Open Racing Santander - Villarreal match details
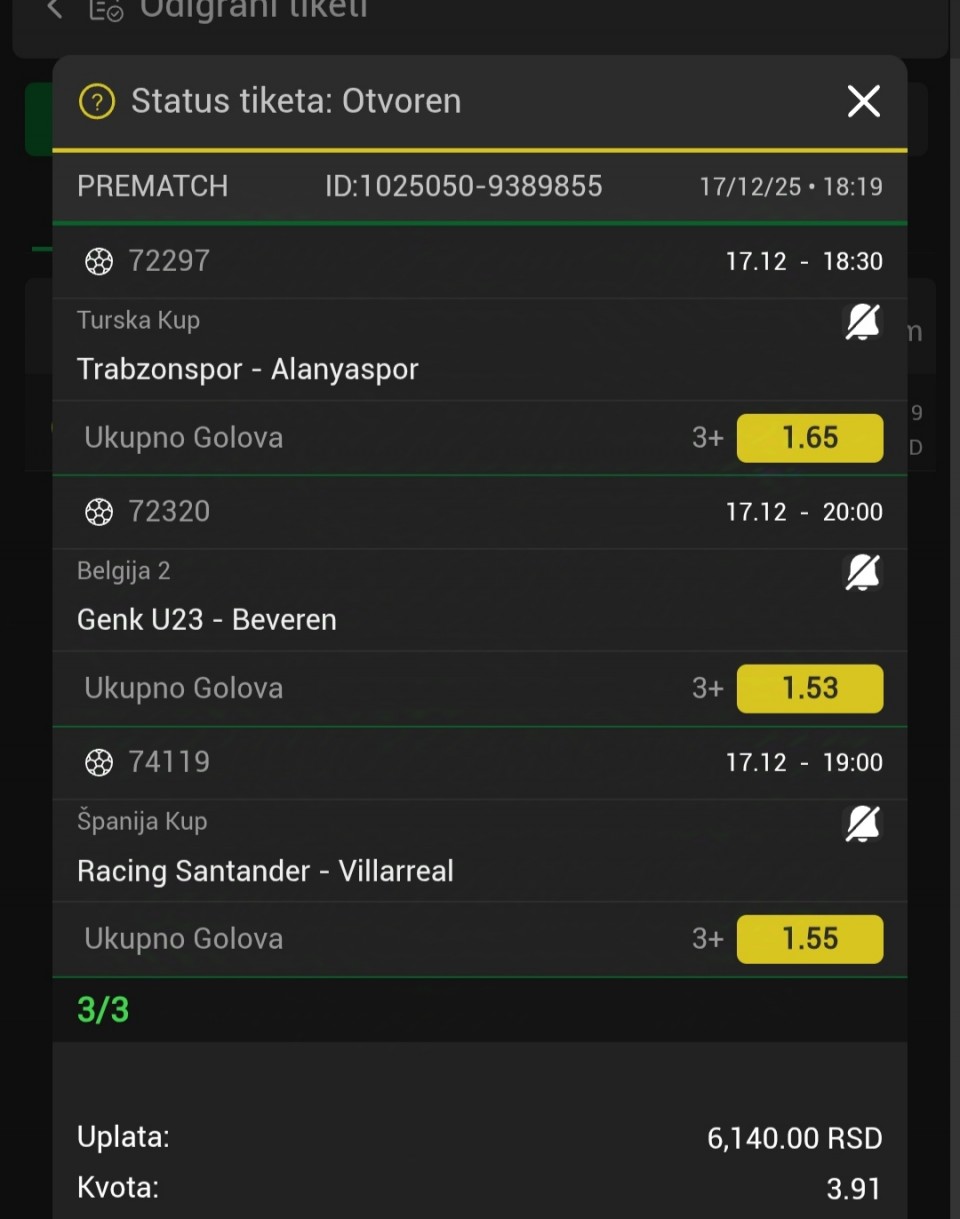 coord(265,871)
